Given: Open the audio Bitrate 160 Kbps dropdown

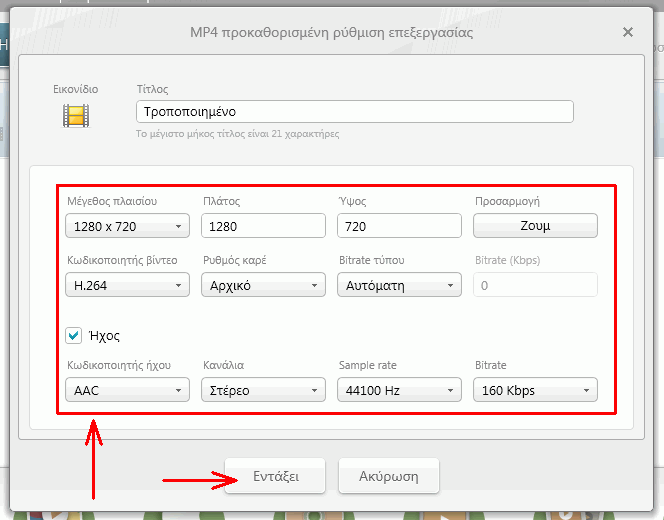Looking at the screenshot, I should (x=535, y=390).
